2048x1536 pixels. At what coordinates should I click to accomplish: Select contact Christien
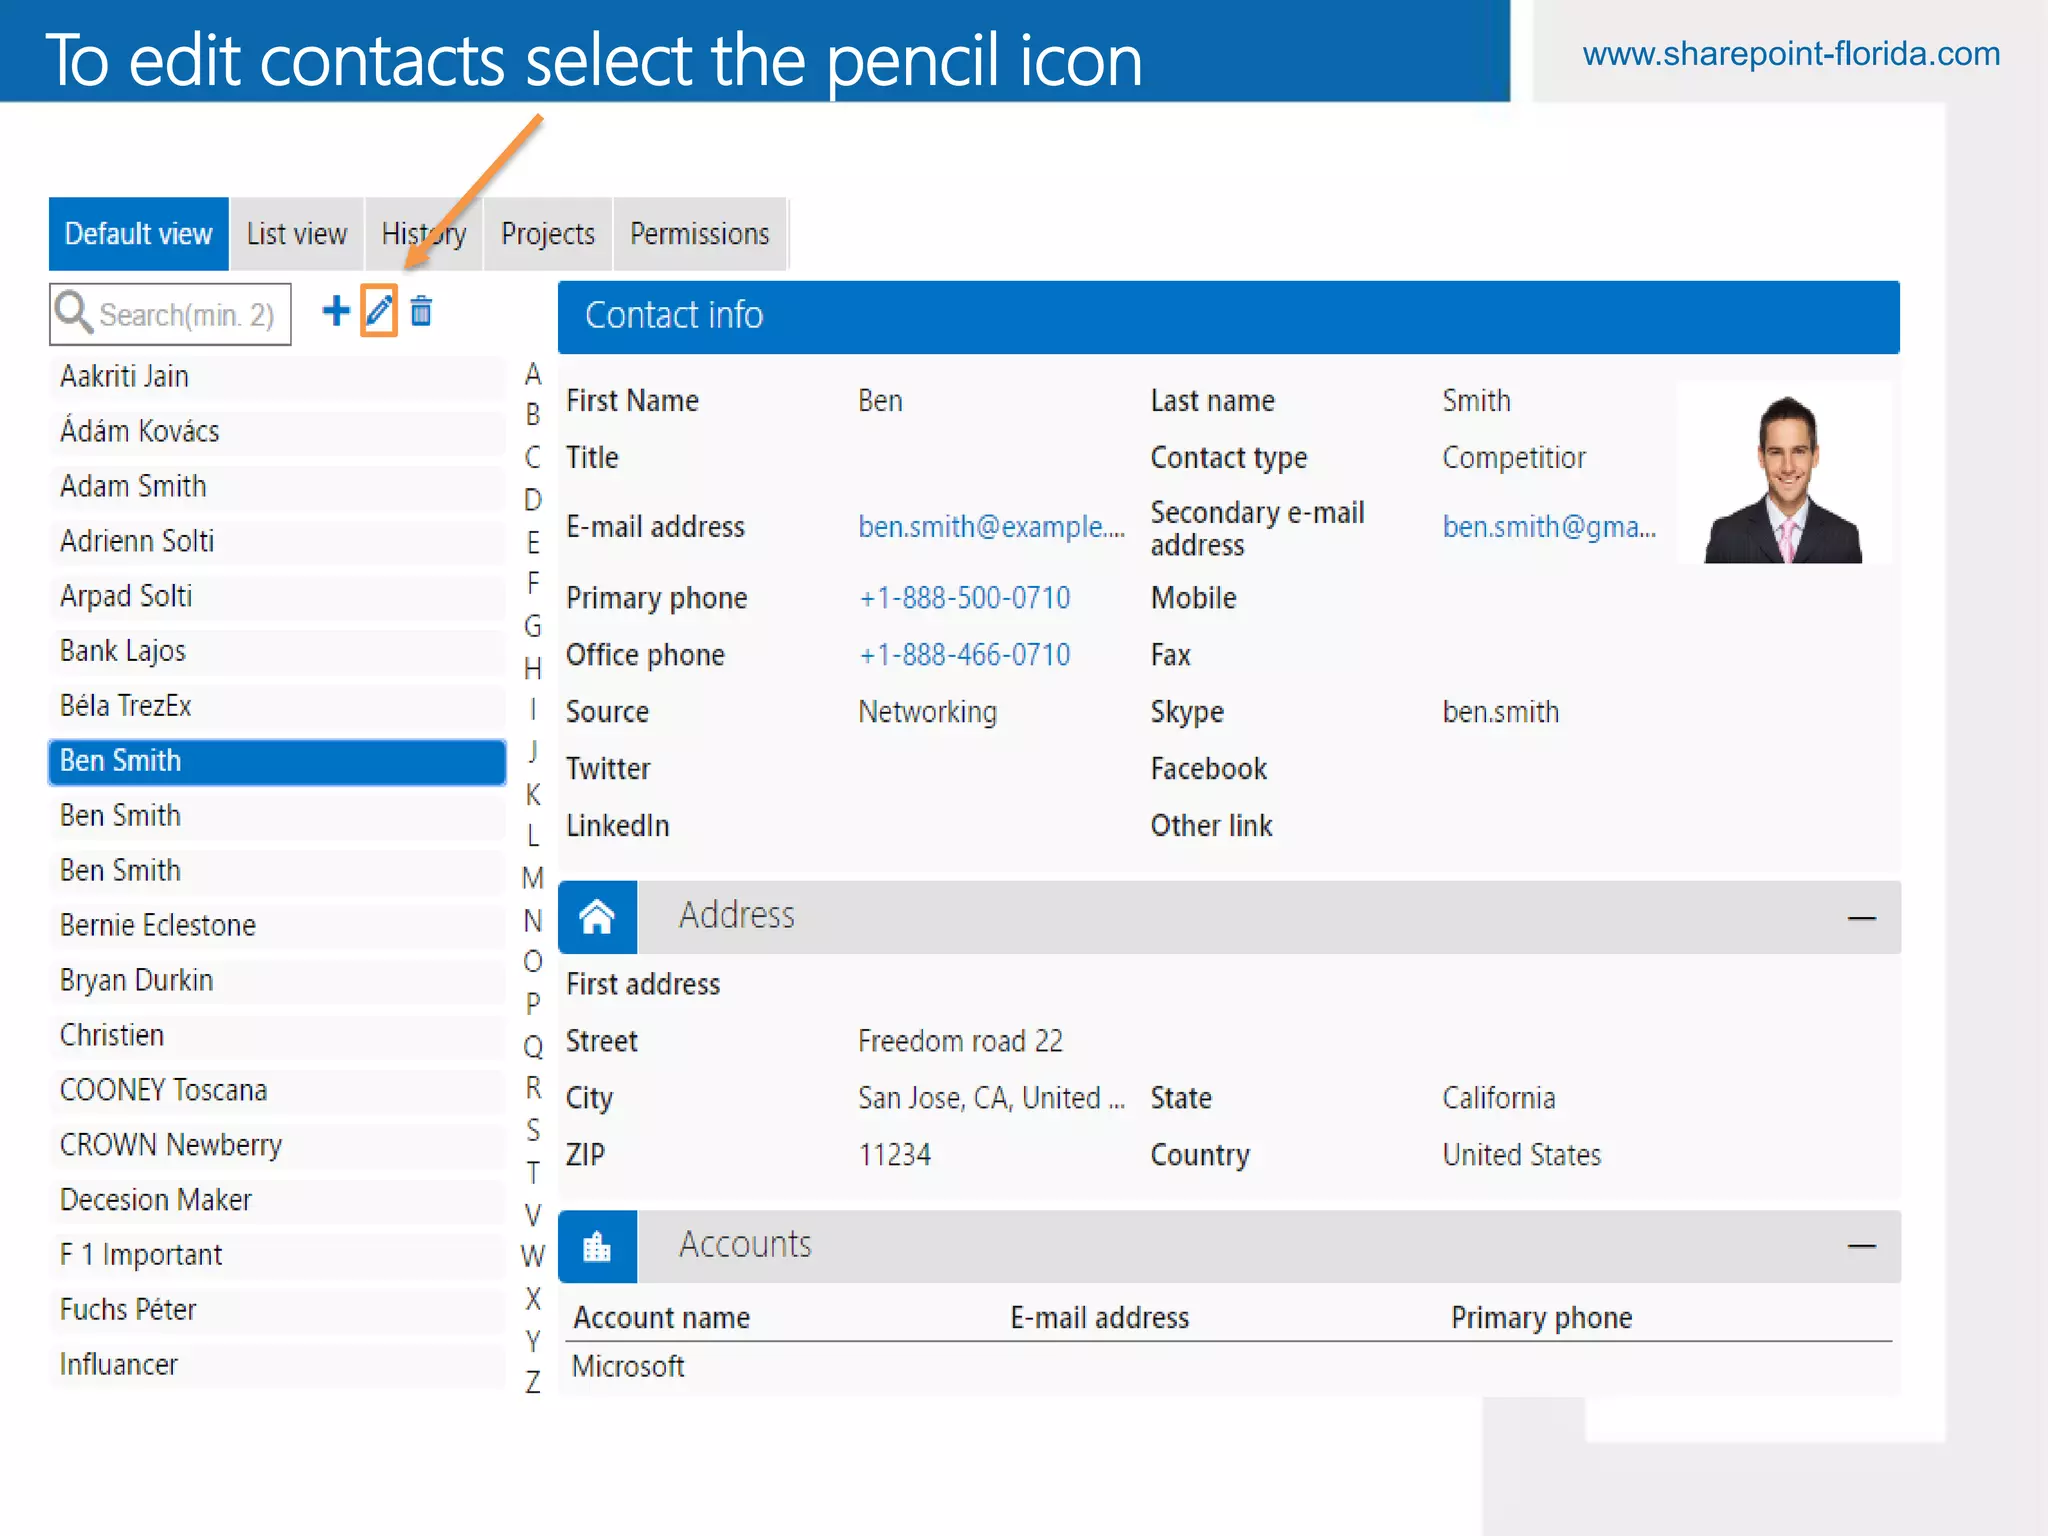(277, 1036)
